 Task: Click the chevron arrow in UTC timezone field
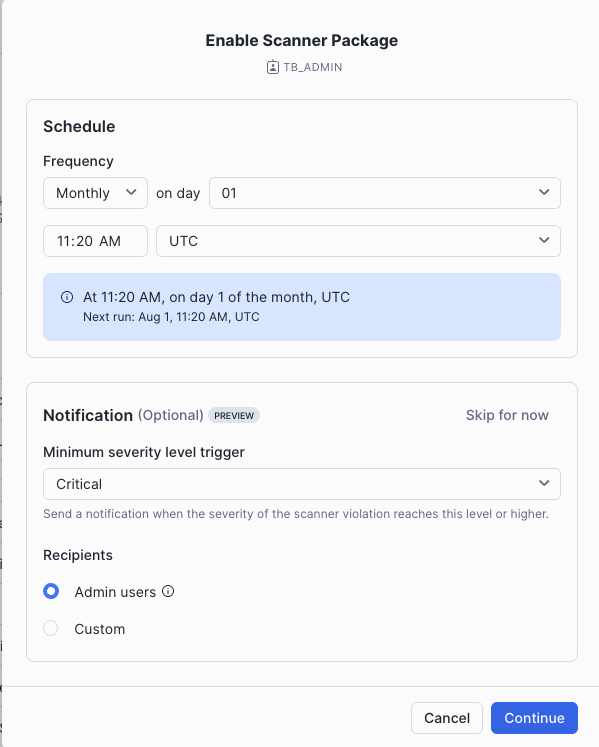(544, 240)
